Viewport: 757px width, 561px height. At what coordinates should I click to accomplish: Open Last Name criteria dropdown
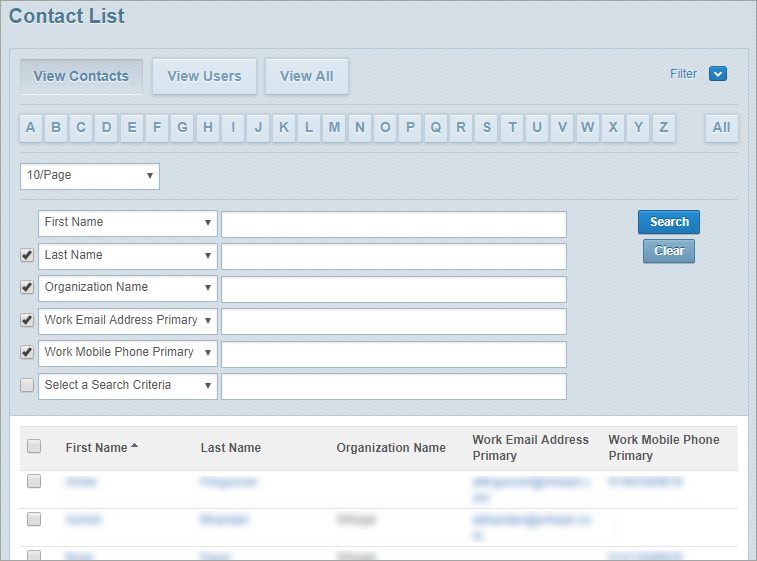coord(128,256)
